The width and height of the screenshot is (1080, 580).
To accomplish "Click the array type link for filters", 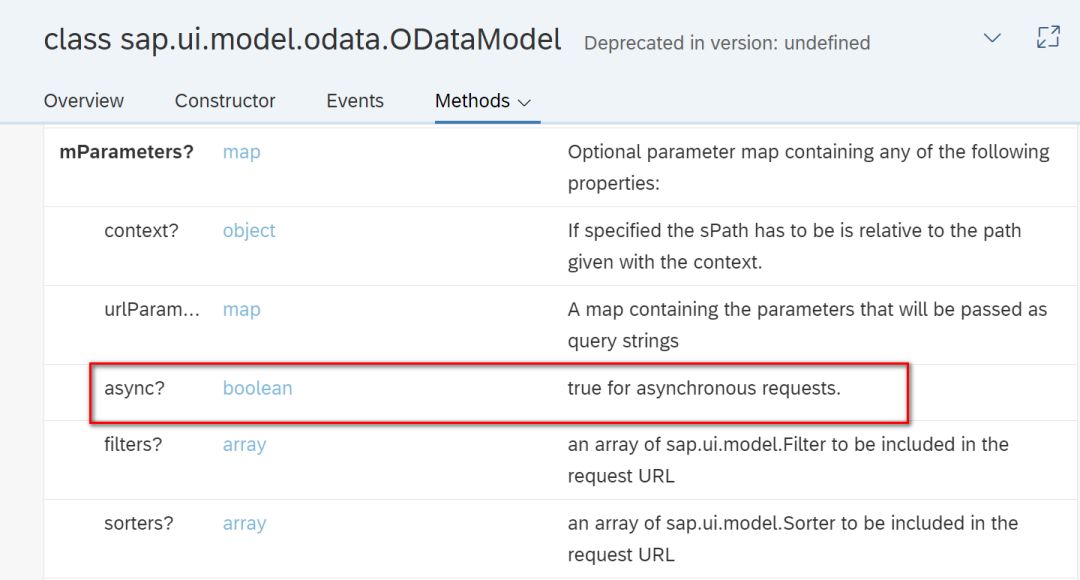I will 244,444.
